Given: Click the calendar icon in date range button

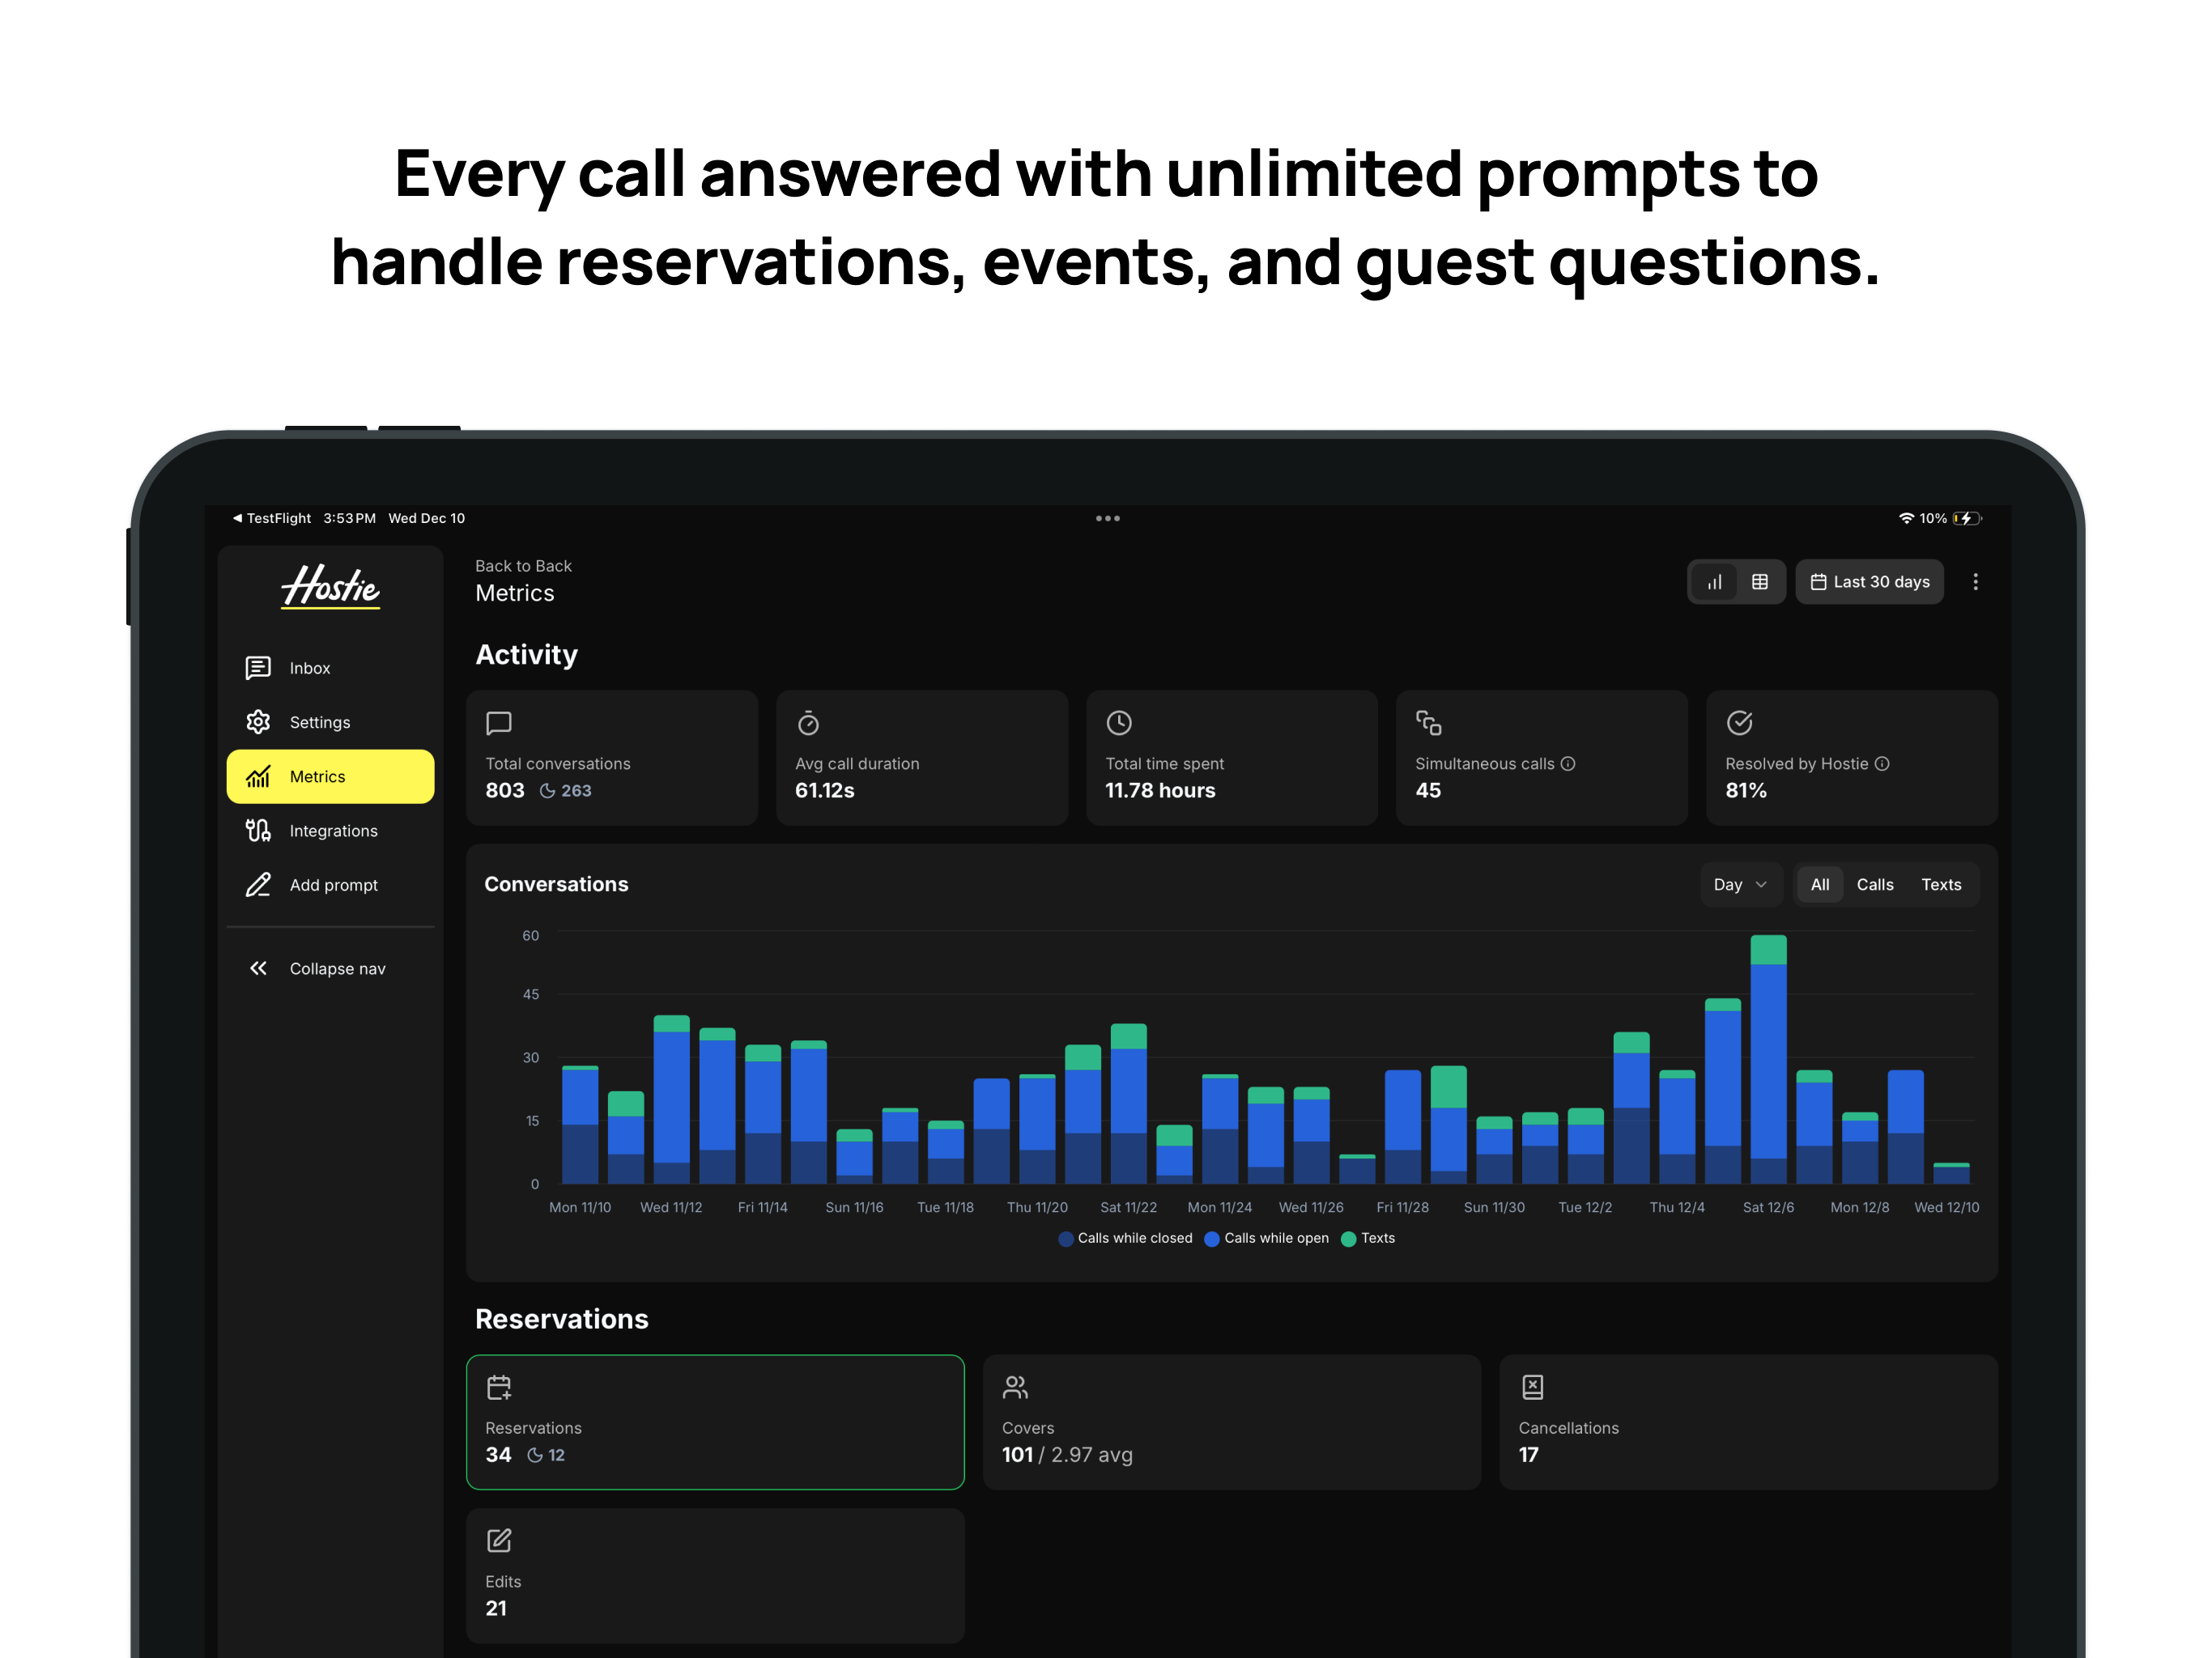Looking at the screenshot, I should pos(1818,582).
